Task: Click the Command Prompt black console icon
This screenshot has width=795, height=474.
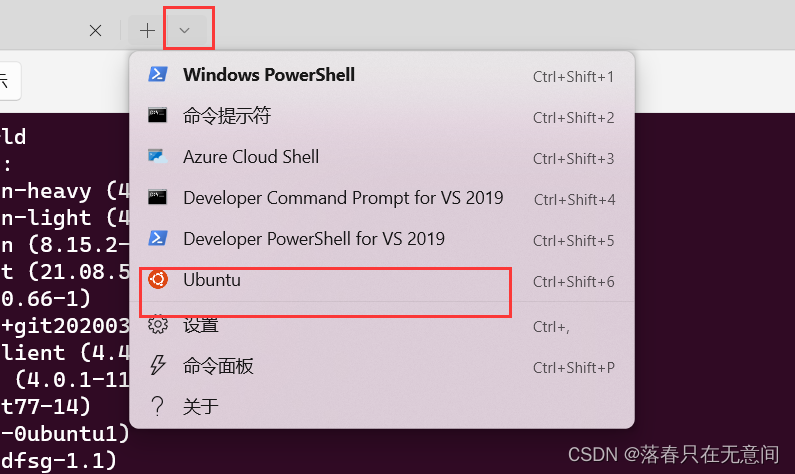Action: pos(158,115)
